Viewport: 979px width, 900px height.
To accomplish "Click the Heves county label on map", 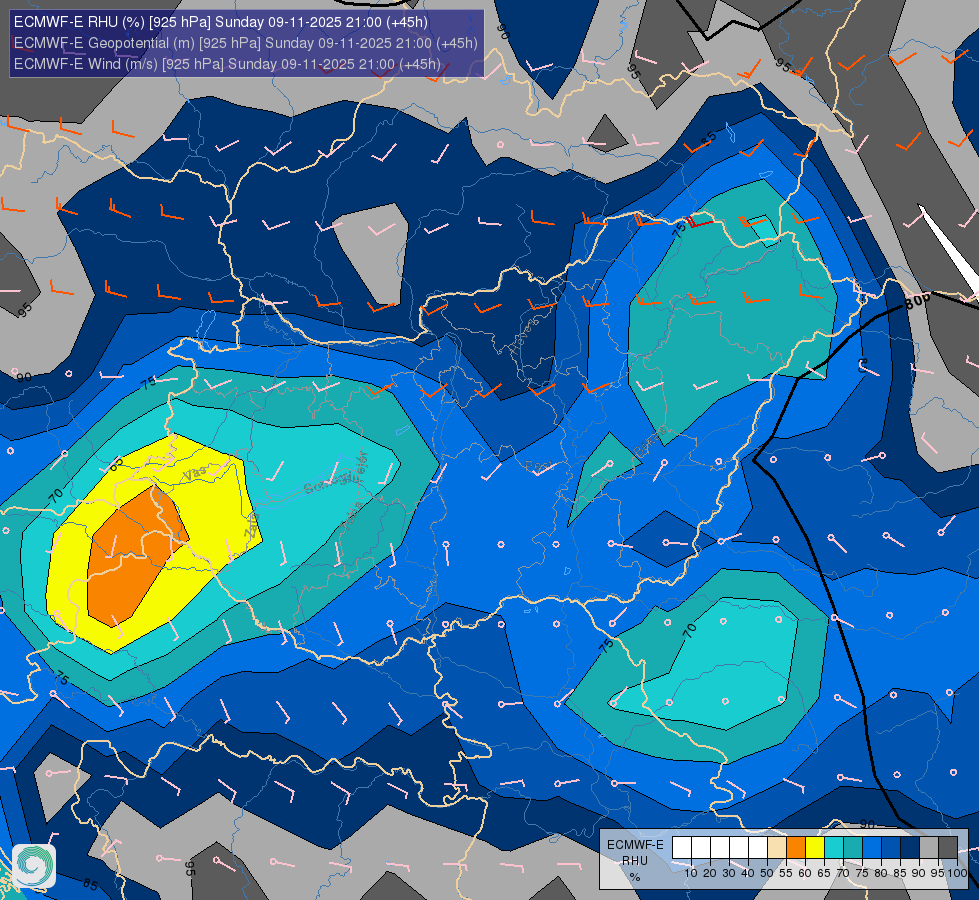I will pos(524,336).
